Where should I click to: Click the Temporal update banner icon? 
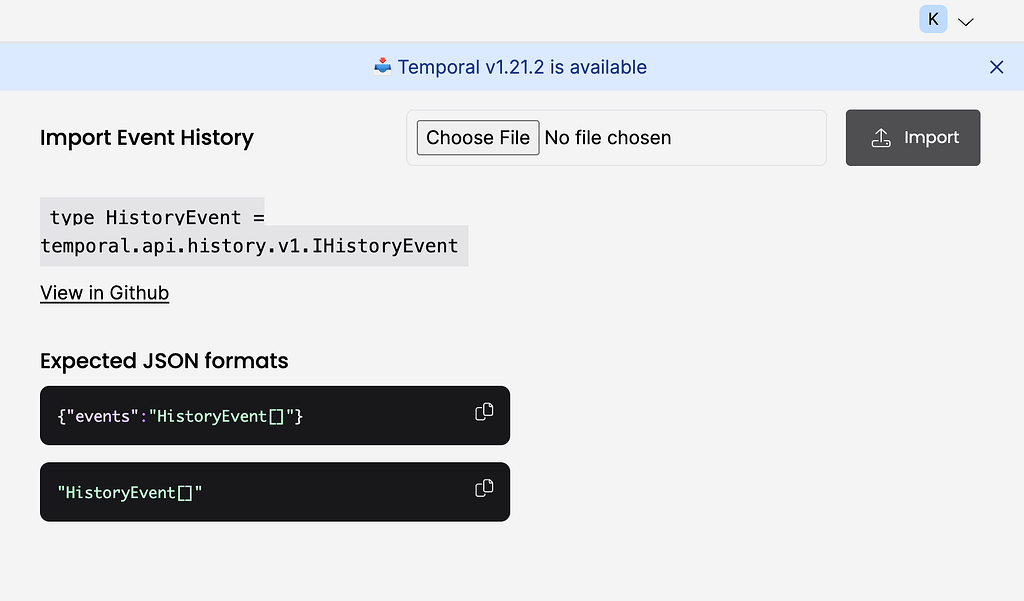[x=382, y=67]
